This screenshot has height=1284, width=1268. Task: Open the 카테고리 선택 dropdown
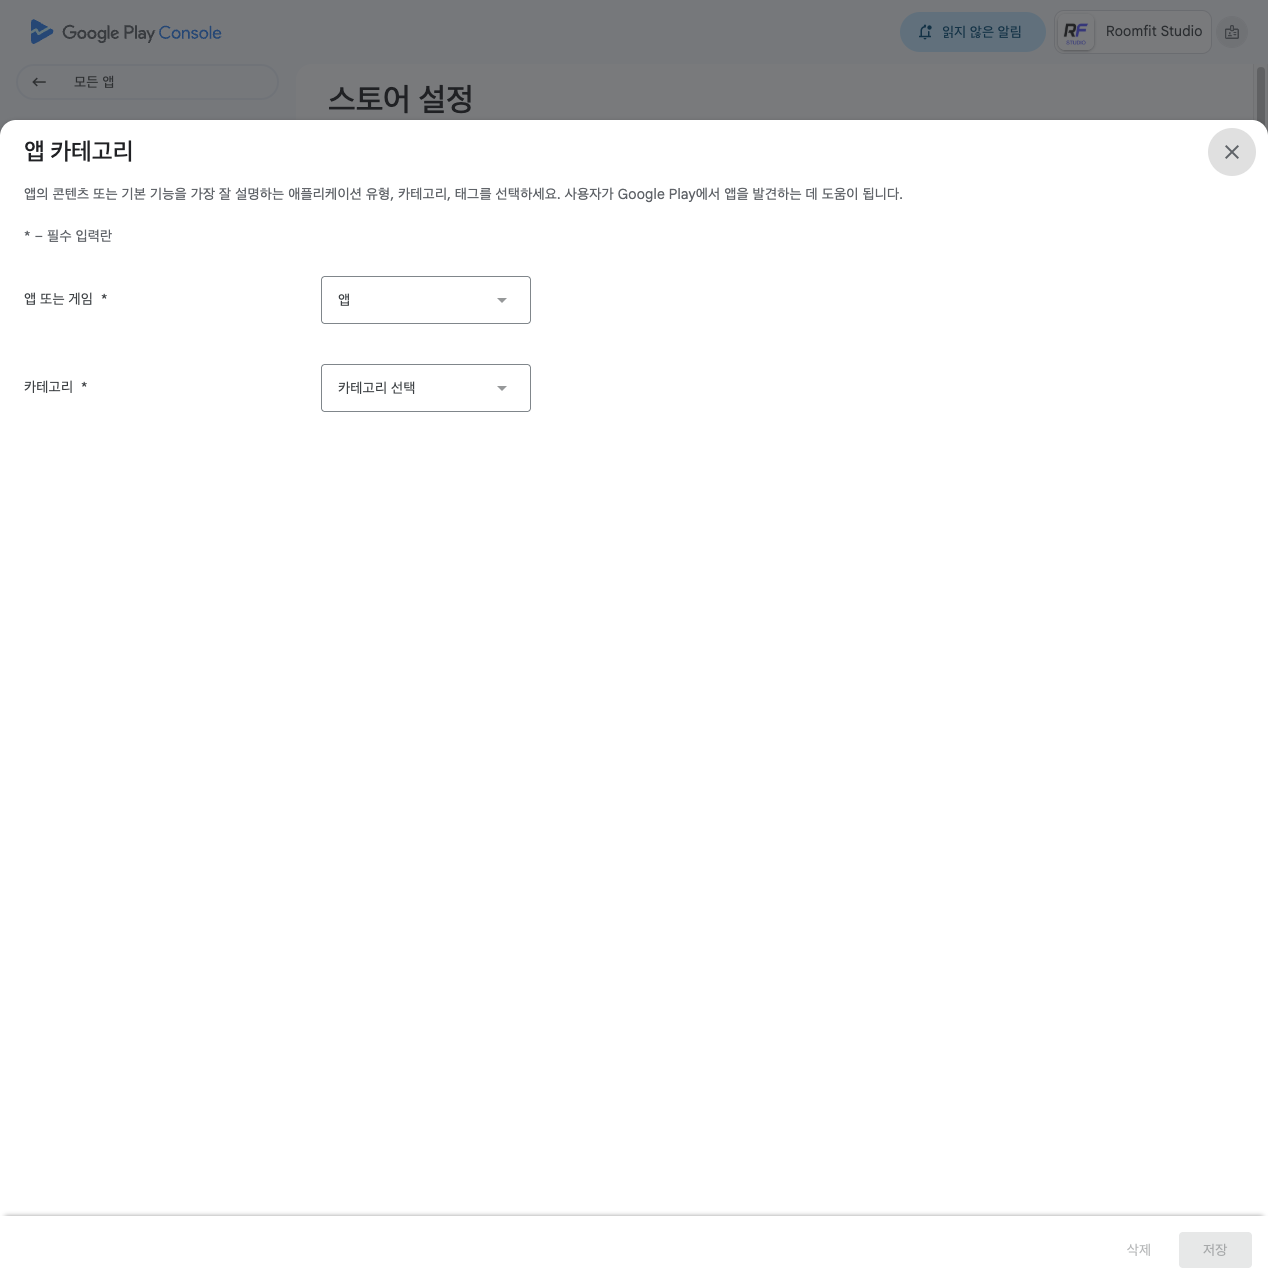(x=425, y=388)
